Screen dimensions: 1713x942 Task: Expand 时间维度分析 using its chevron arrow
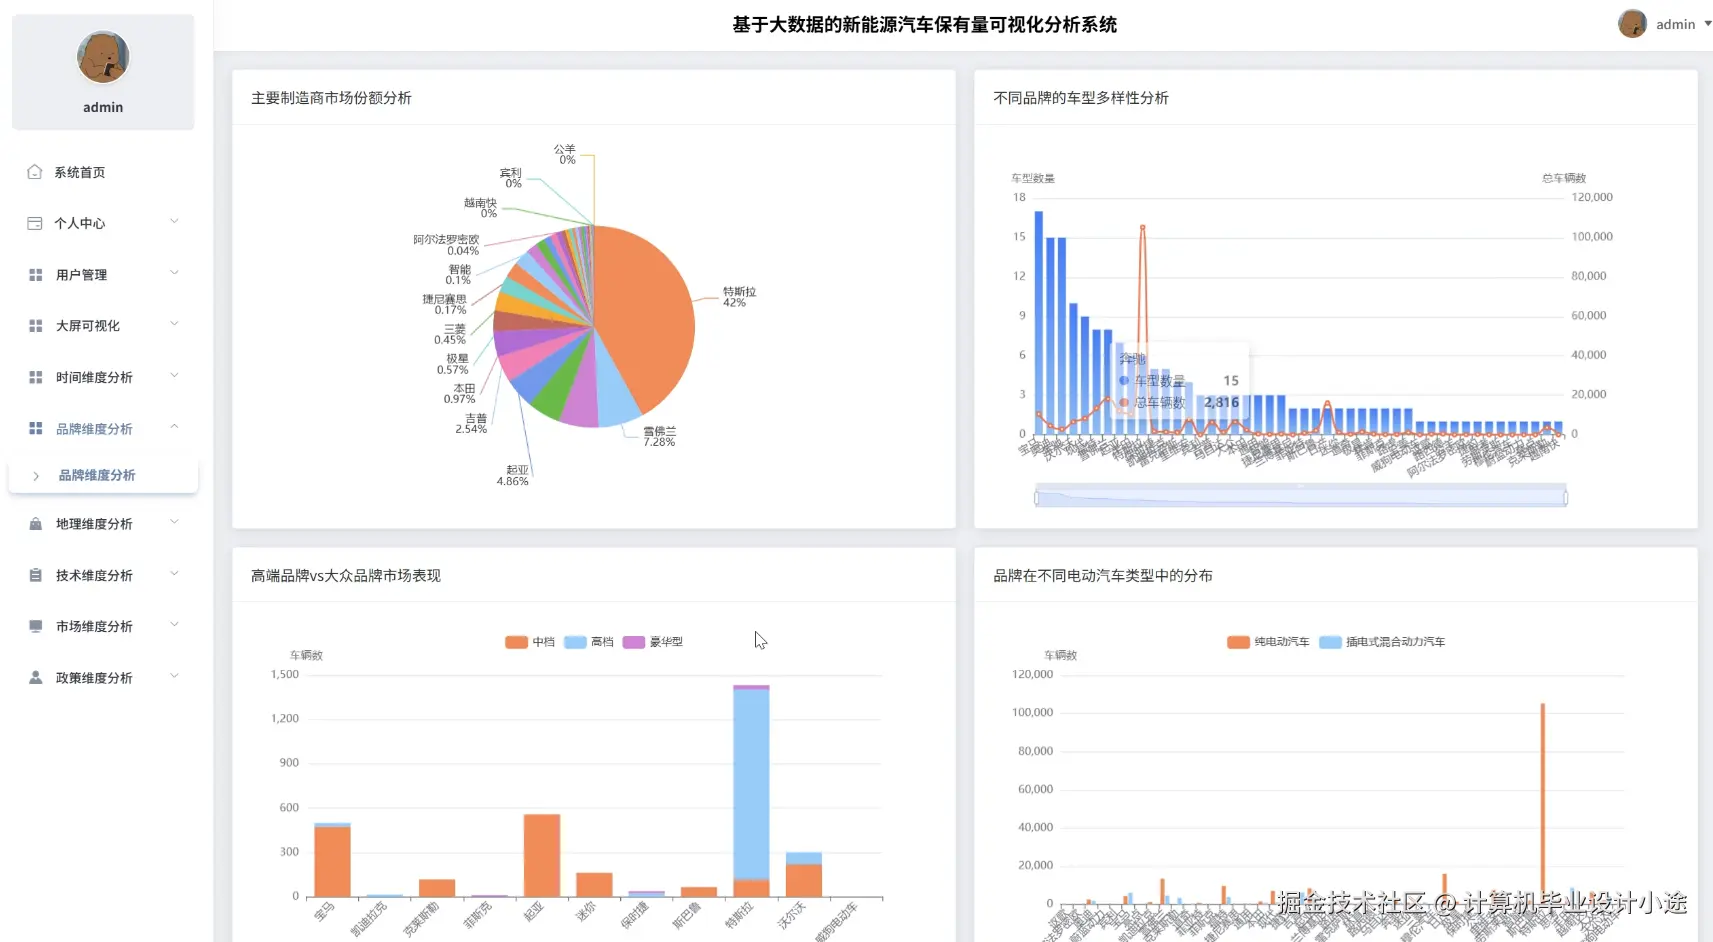coord(174,376)
